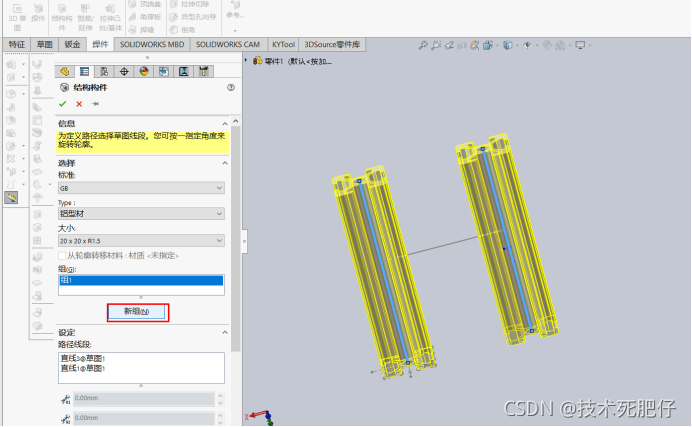This screenshot has height=427, width=692.
Task: Click the Previous View icon
Action: point(449,45)
